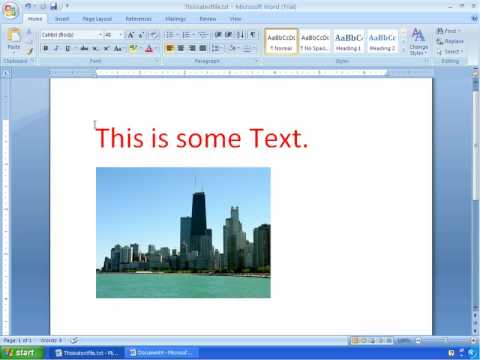Sort the selected text
This screenshot has width=480, height=360.
pos(240,35)
